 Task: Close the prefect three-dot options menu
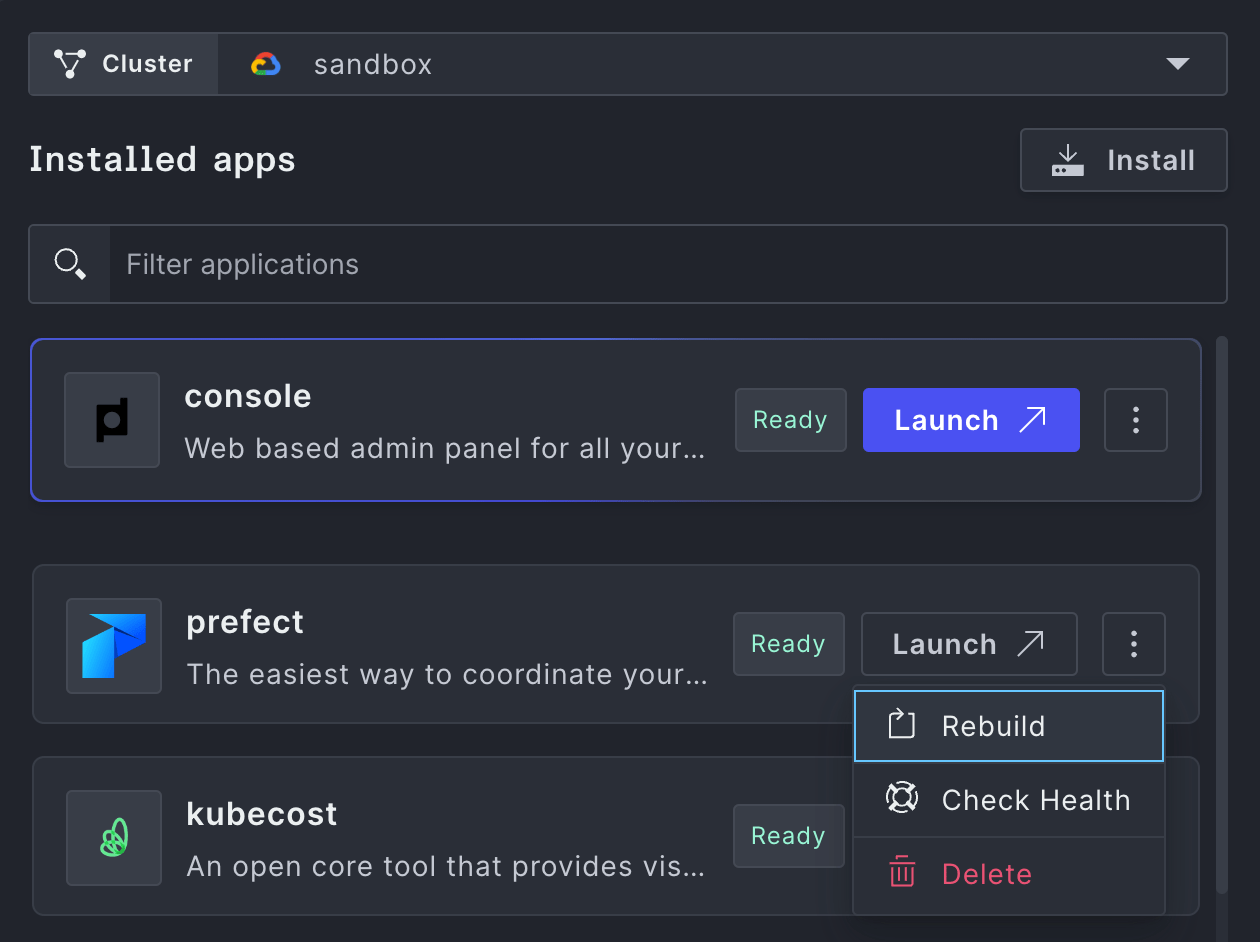point(1133,644)
